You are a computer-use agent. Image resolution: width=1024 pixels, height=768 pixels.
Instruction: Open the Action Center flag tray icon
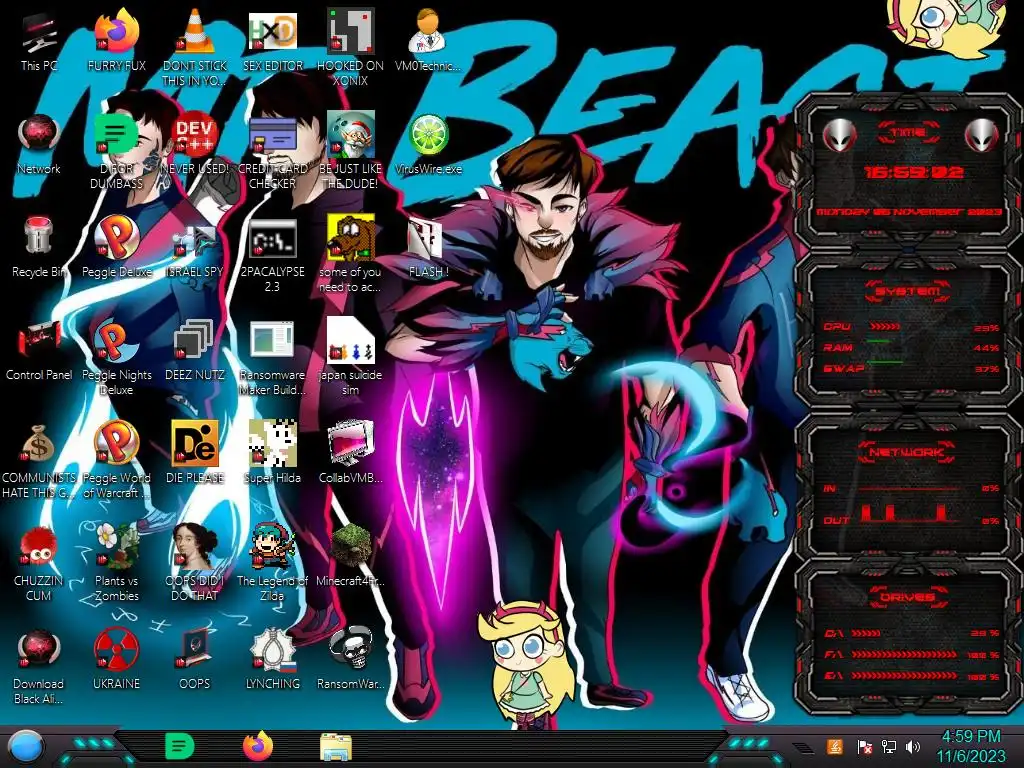864,746
